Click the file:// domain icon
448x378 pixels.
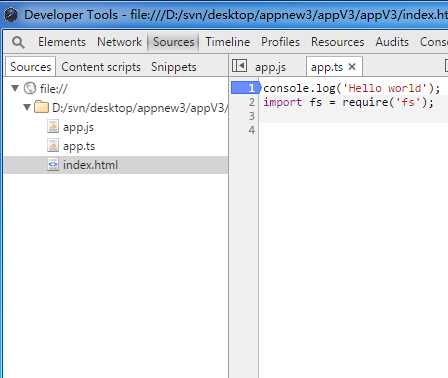(x=30, y=88)
